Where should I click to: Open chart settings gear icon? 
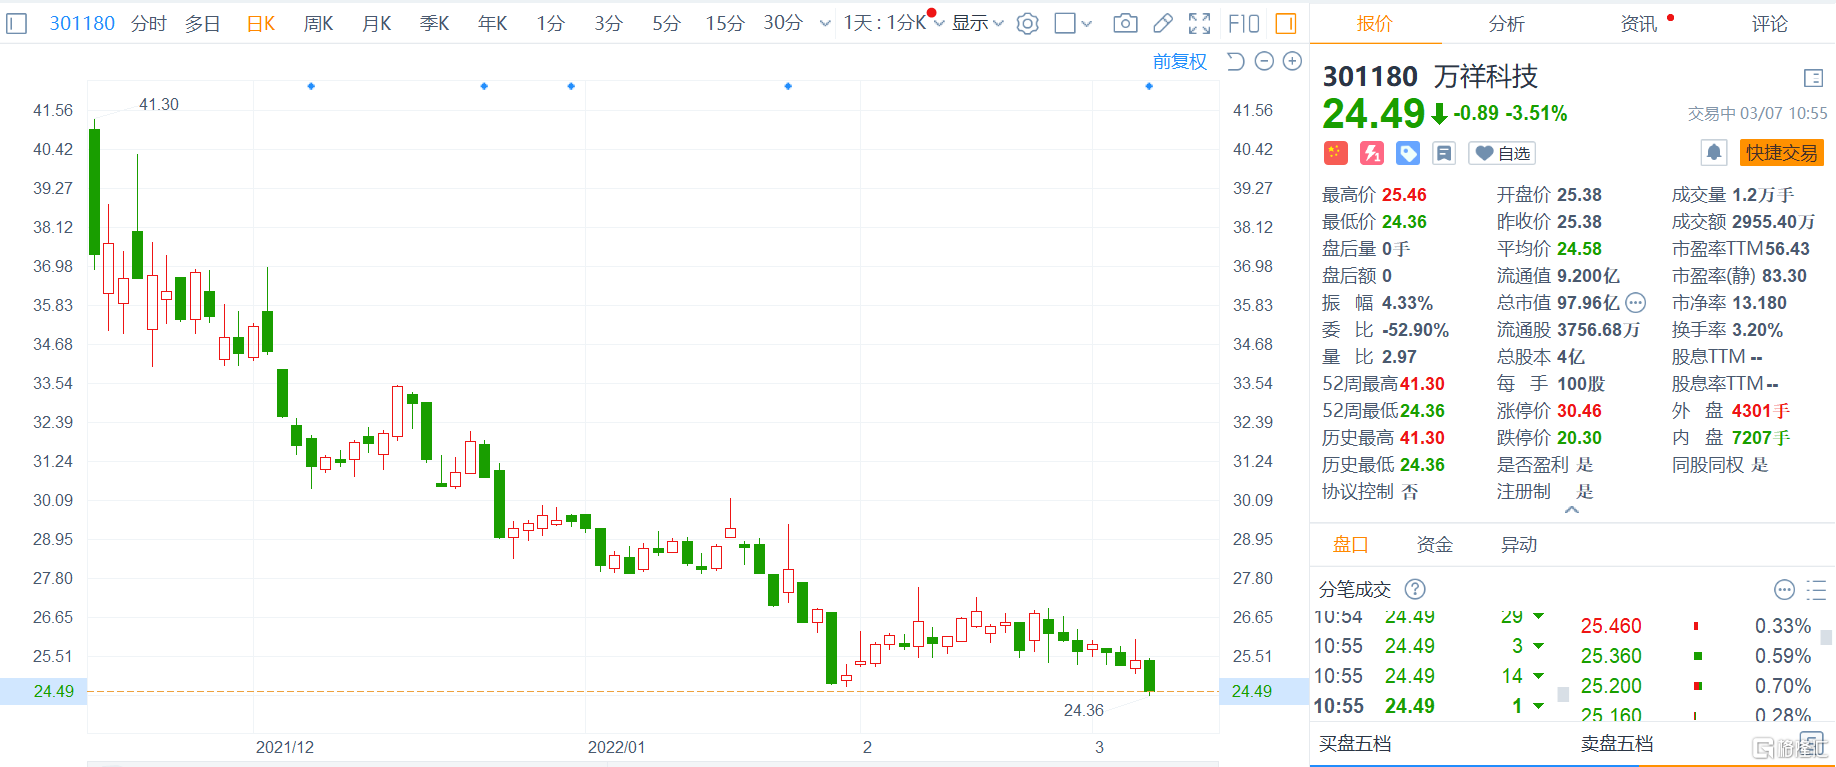[1027, 23]
